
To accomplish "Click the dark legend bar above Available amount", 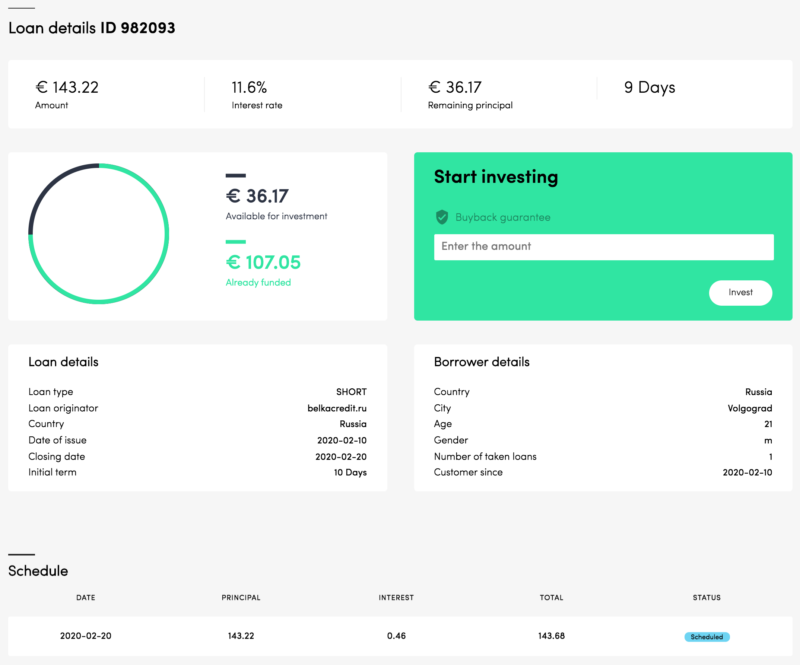I will 236,176.
